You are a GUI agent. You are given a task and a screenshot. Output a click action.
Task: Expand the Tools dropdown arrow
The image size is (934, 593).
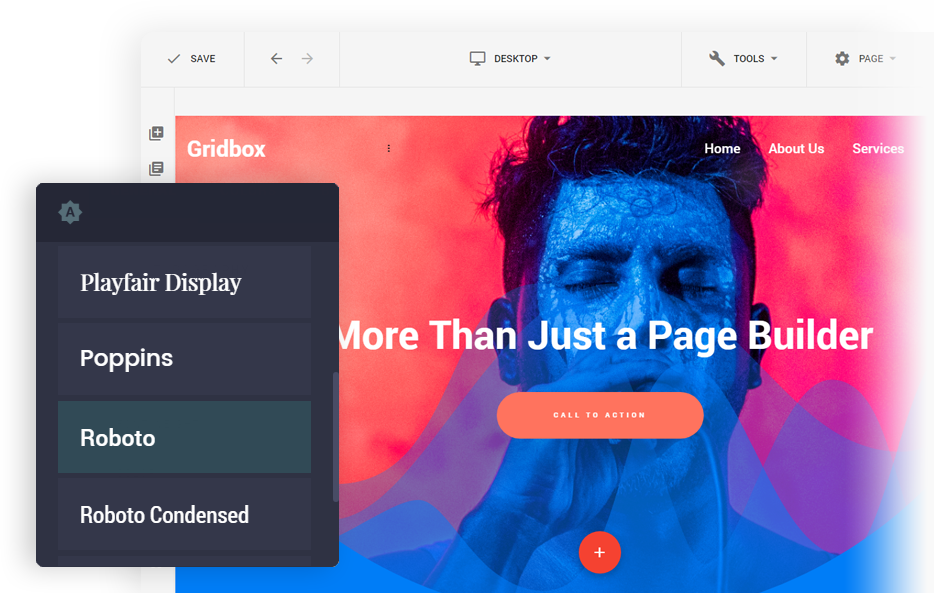pos(774,59)
